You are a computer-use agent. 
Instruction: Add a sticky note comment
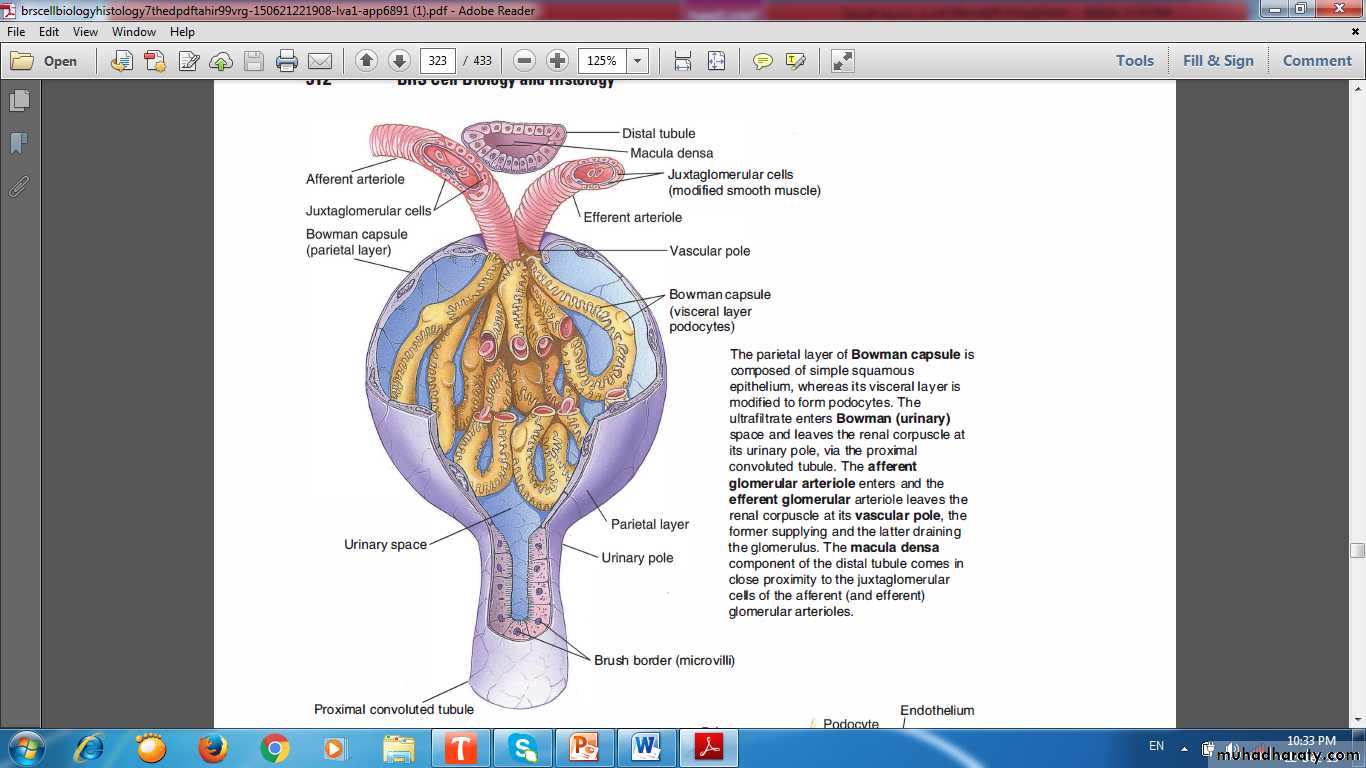point(763,61)
